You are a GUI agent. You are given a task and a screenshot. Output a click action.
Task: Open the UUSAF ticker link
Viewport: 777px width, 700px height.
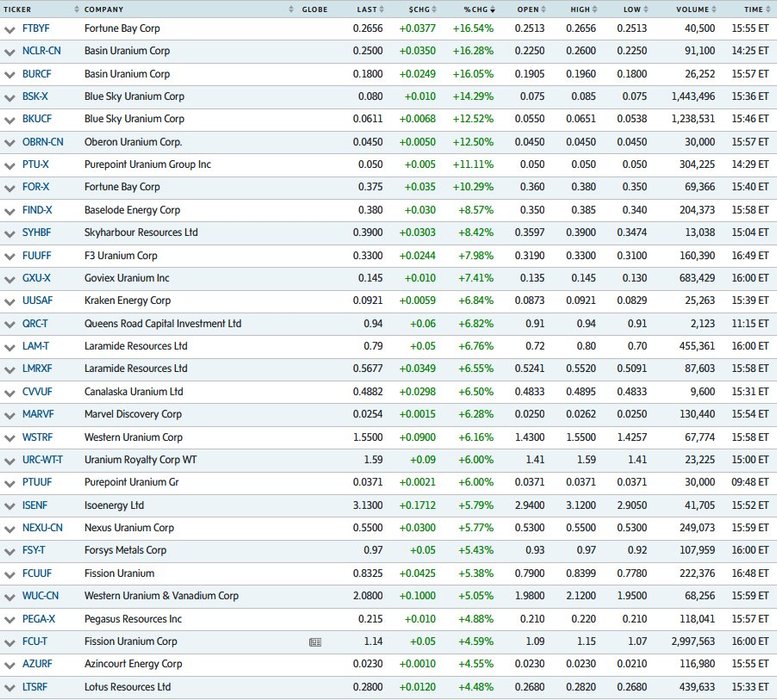pos(37,300)
